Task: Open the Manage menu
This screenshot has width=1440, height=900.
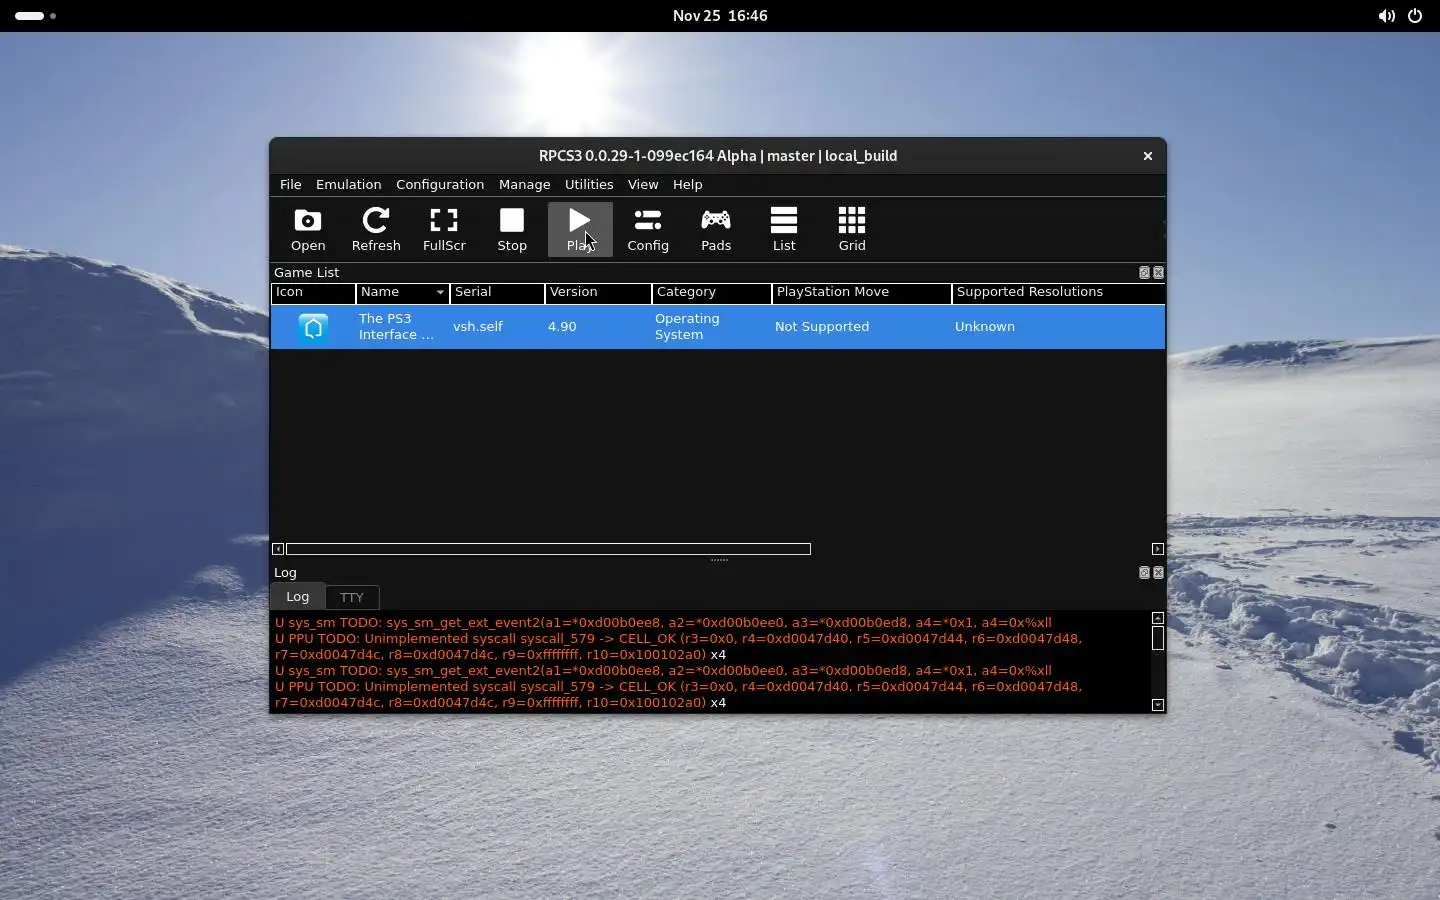Action: coord(524,184)
